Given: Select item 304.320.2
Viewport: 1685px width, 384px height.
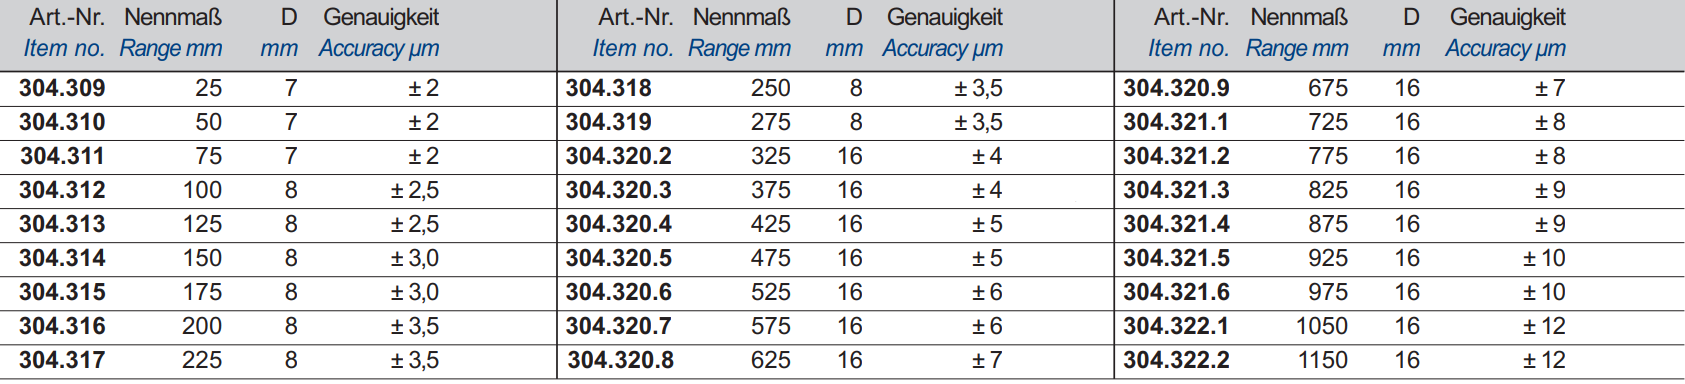Looking at the screenshot, I should [x=619, y=156].
